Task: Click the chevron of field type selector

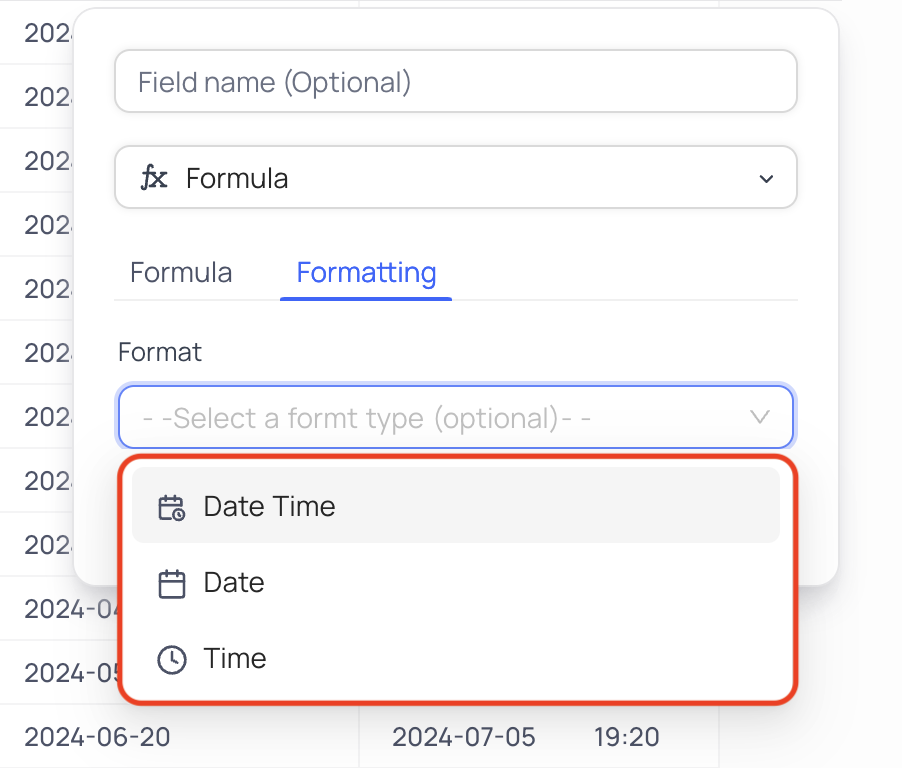Action: coord(766,179)
